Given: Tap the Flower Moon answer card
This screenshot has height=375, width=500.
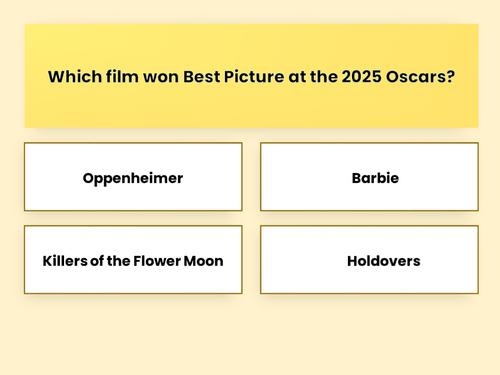Looking at the screenshot, I should click(133, 259).
